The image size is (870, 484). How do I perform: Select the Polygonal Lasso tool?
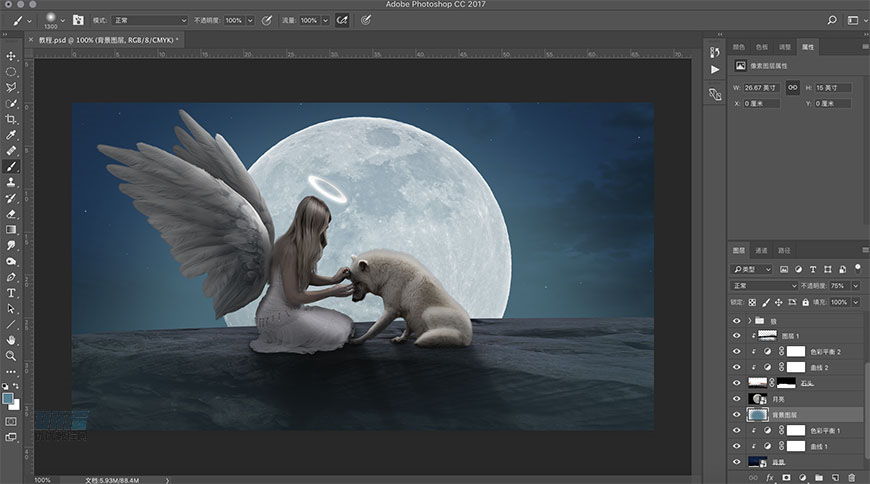click(x=11, y=87)
